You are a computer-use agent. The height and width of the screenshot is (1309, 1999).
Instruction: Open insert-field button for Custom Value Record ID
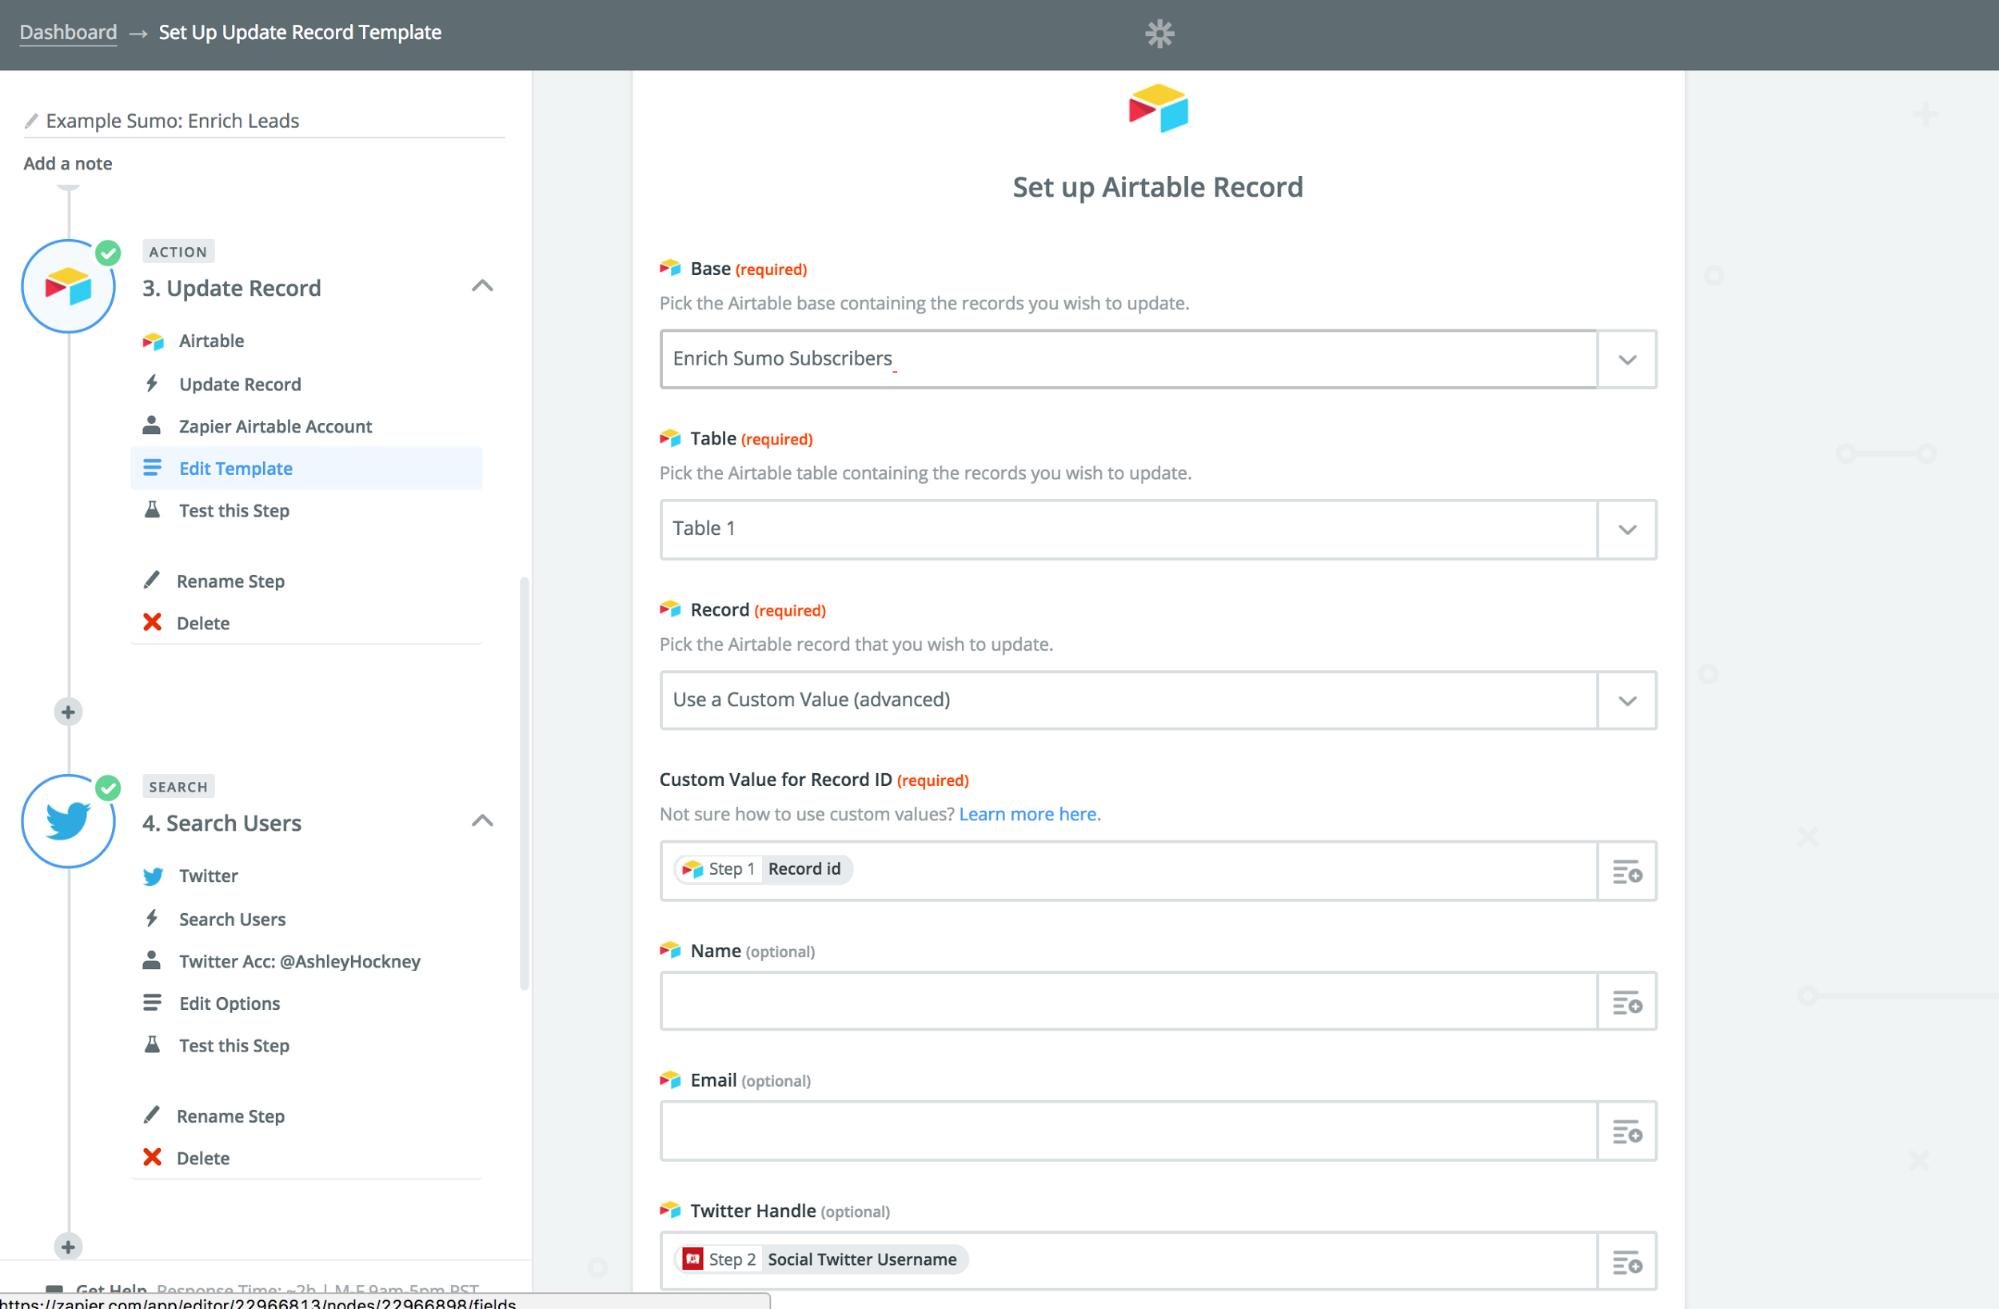1627,871
